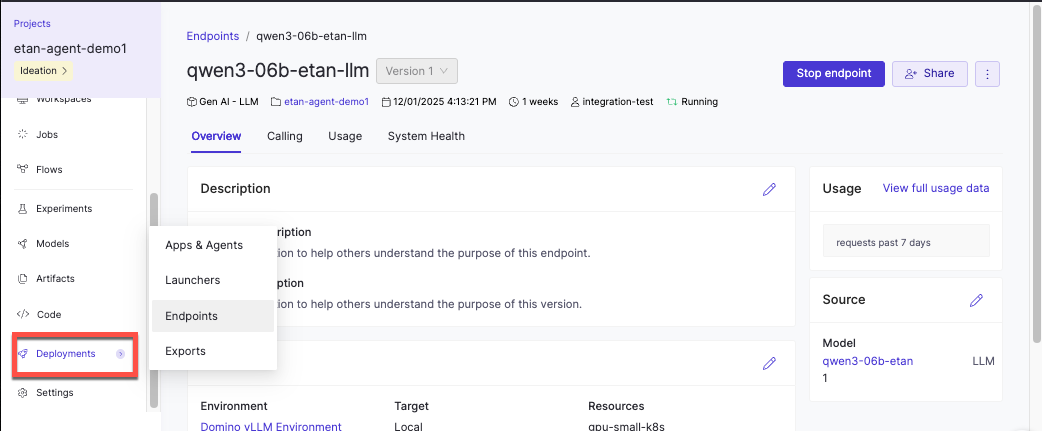Click the qwen3-06b-etan-llm page title
This screenshot has width=1042, height=431.
278,71
